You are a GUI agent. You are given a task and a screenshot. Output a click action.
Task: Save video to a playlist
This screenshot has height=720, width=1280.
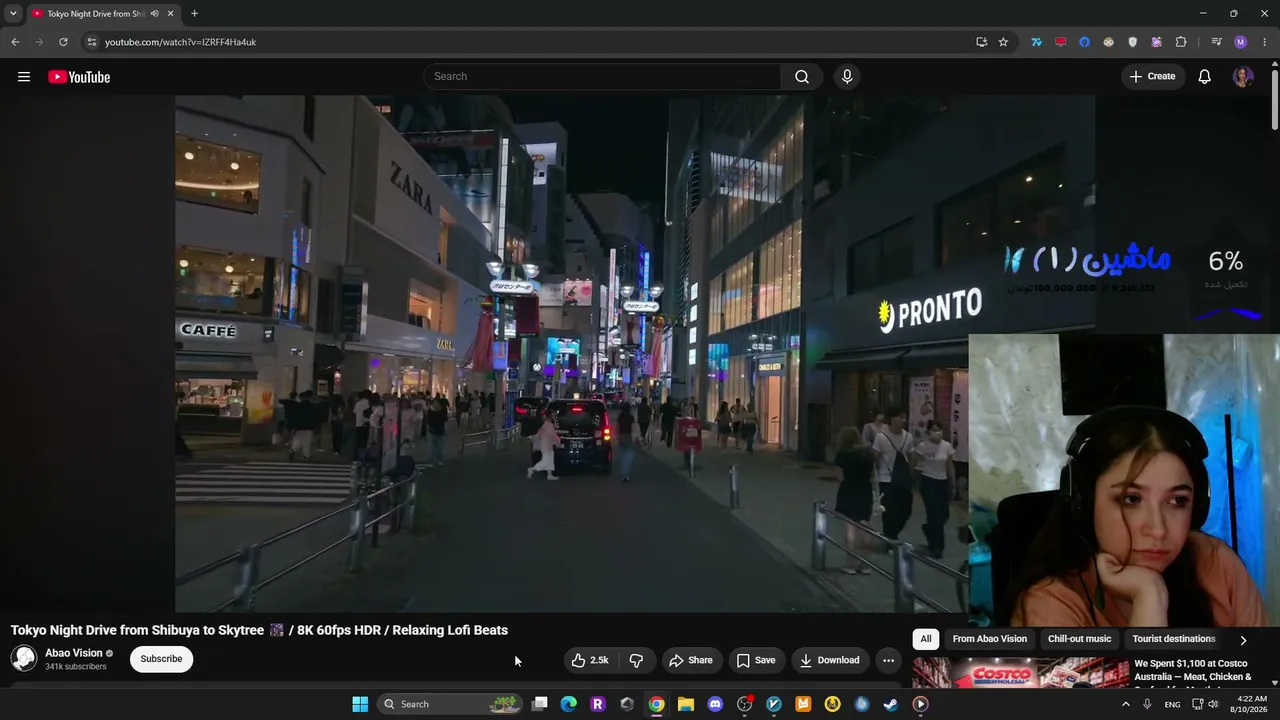(x=756, y=660)
